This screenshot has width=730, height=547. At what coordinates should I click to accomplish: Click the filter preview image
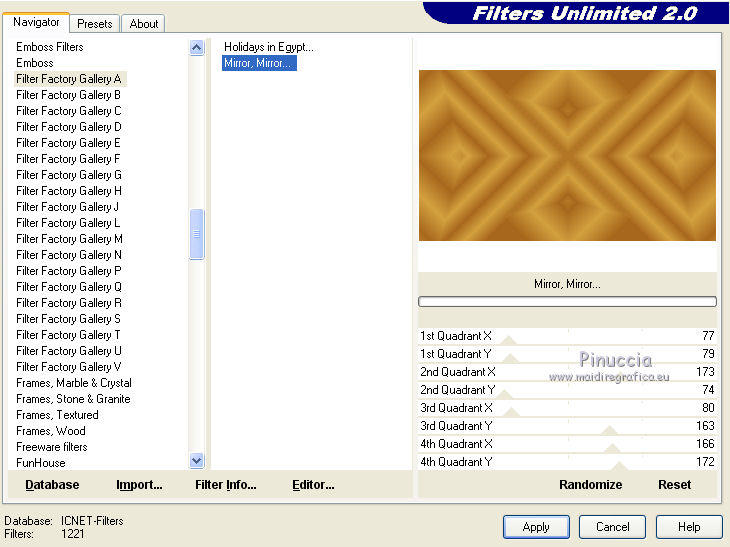point(567,155)
